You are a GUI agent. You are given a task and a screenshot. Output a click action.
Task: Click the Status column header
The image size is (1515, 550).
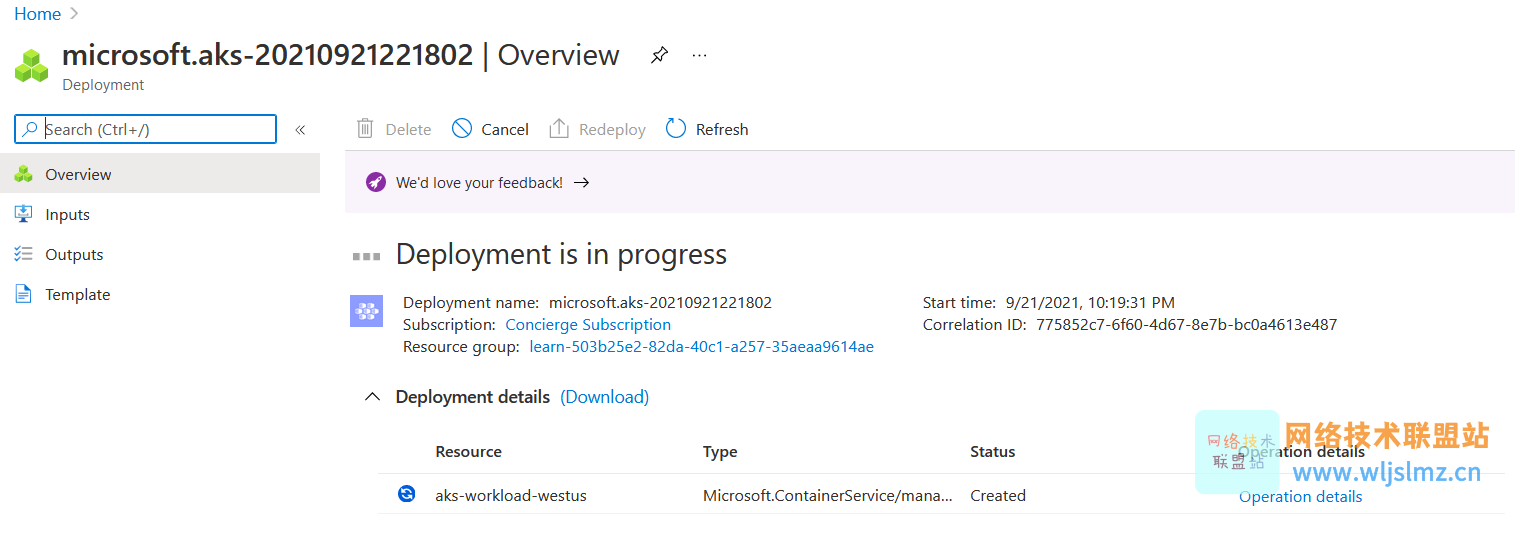click(x=992, y=452)
